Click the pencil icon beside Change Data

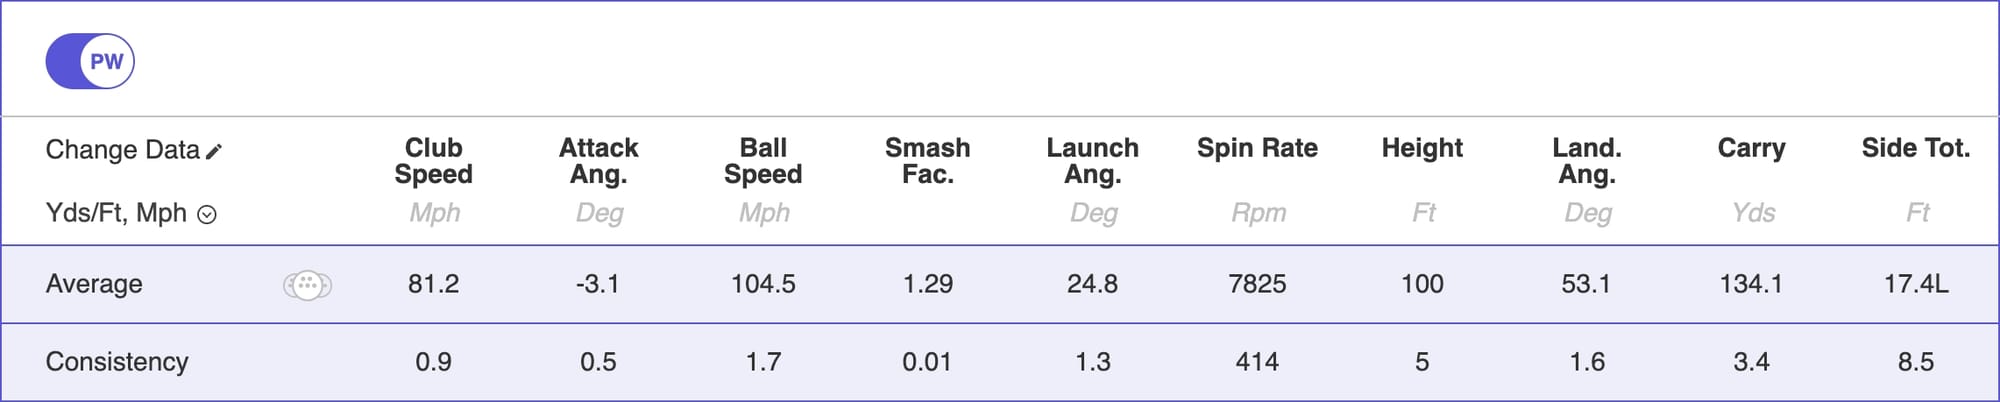coord(214,151)
